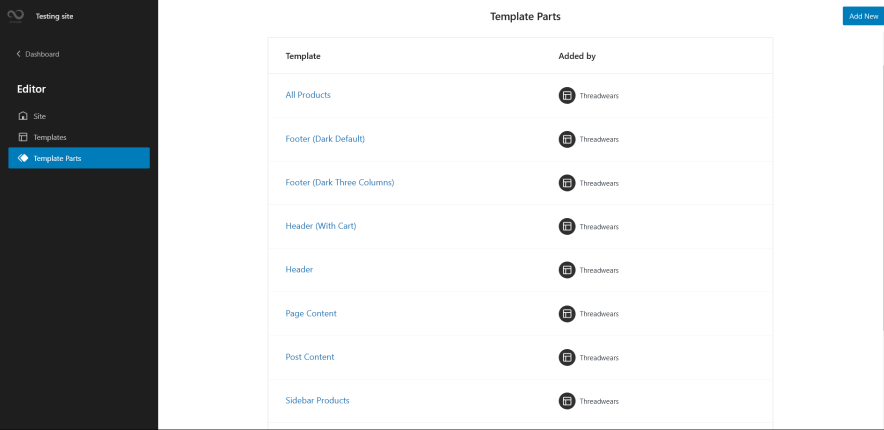The width and height of the screenshot is (884, 430).
Task: Open Footer (Dark Three Columns) link
Action: click(x=340, y=182)
